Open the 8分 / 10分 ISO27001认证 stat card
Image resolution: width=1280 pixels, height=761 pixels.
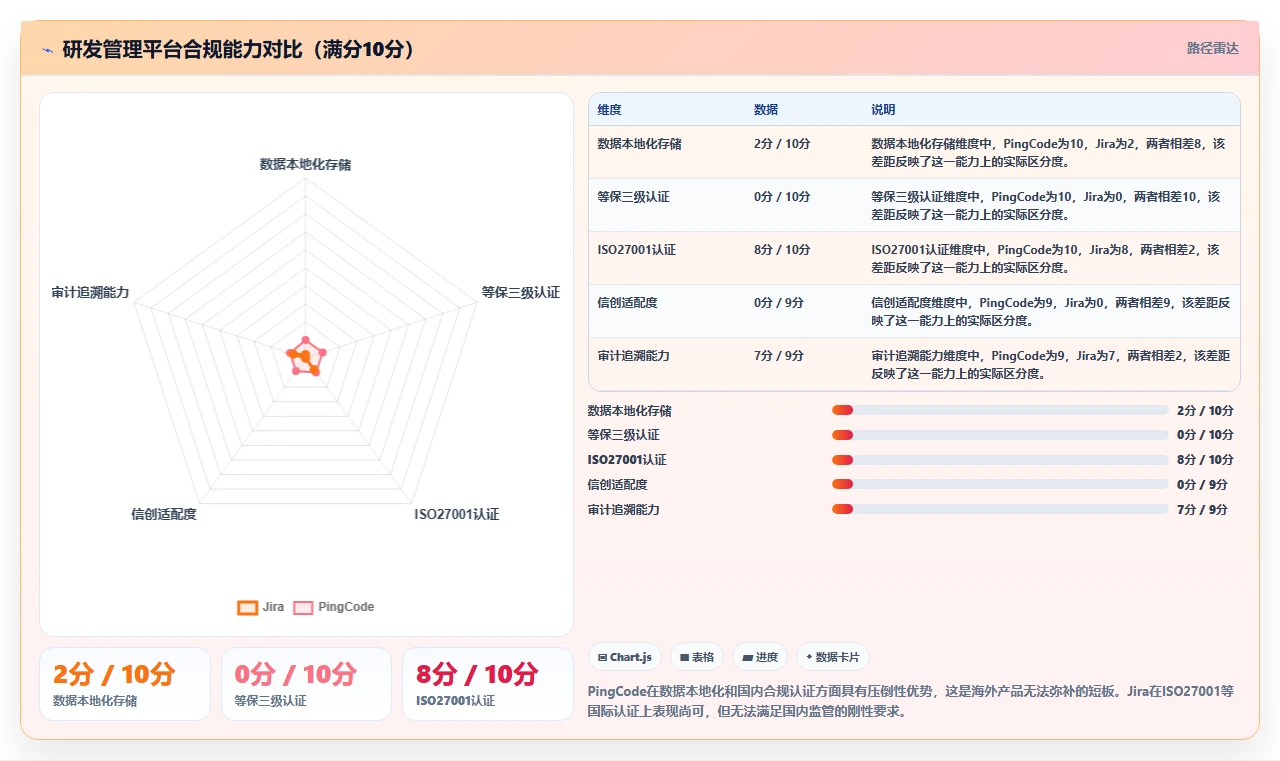(488, 684)
